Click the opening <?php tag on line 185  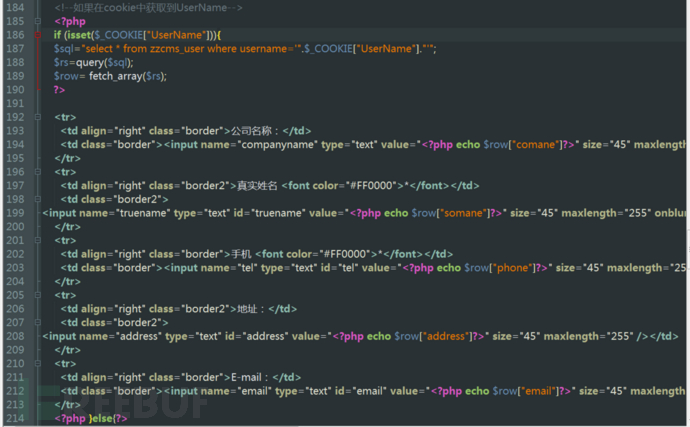click(x=70, y=21)
